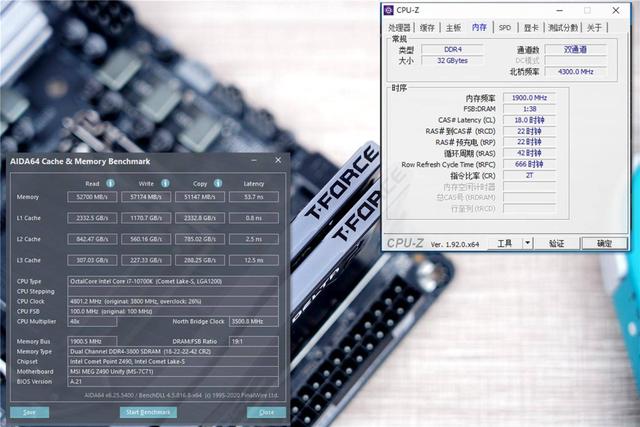640x427 pixels.
Task: Switch to the SPD tab in CPU-Z
Action: pyautogui.click(x=505, y=28)
